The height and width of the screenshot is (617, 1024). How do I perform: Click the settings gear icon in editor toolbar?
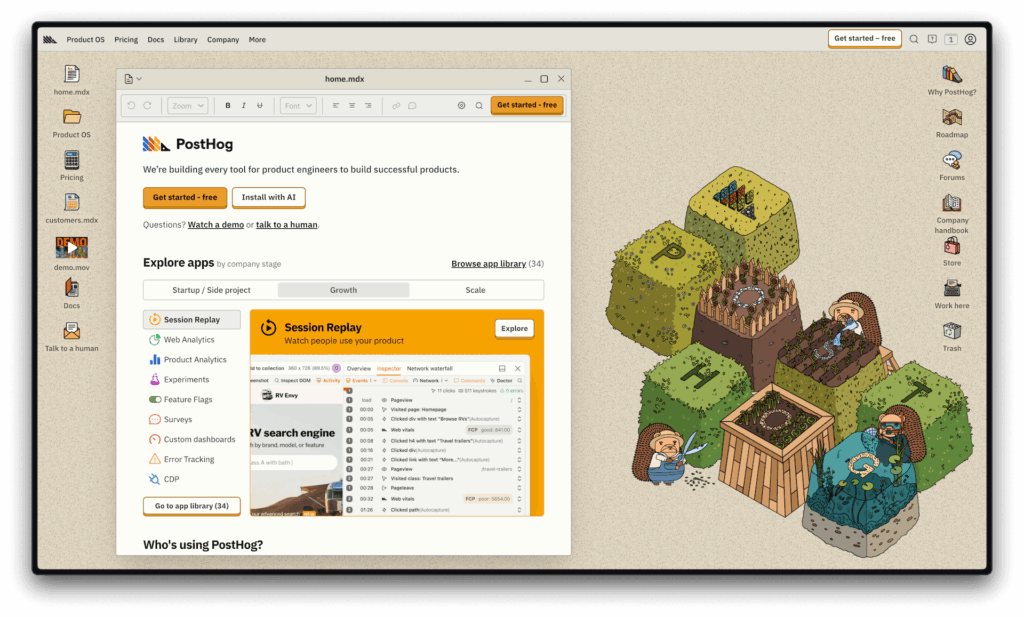click(462, 106)
